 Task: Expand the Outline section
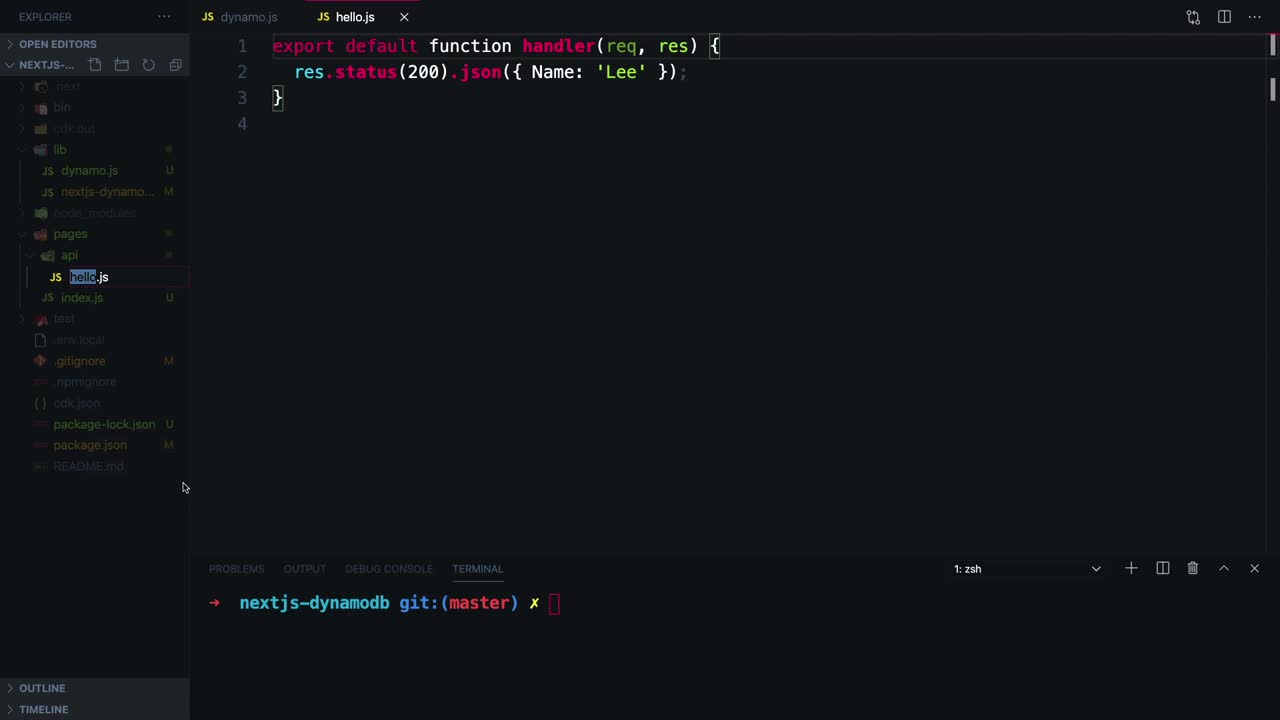[x=42, y=688]
